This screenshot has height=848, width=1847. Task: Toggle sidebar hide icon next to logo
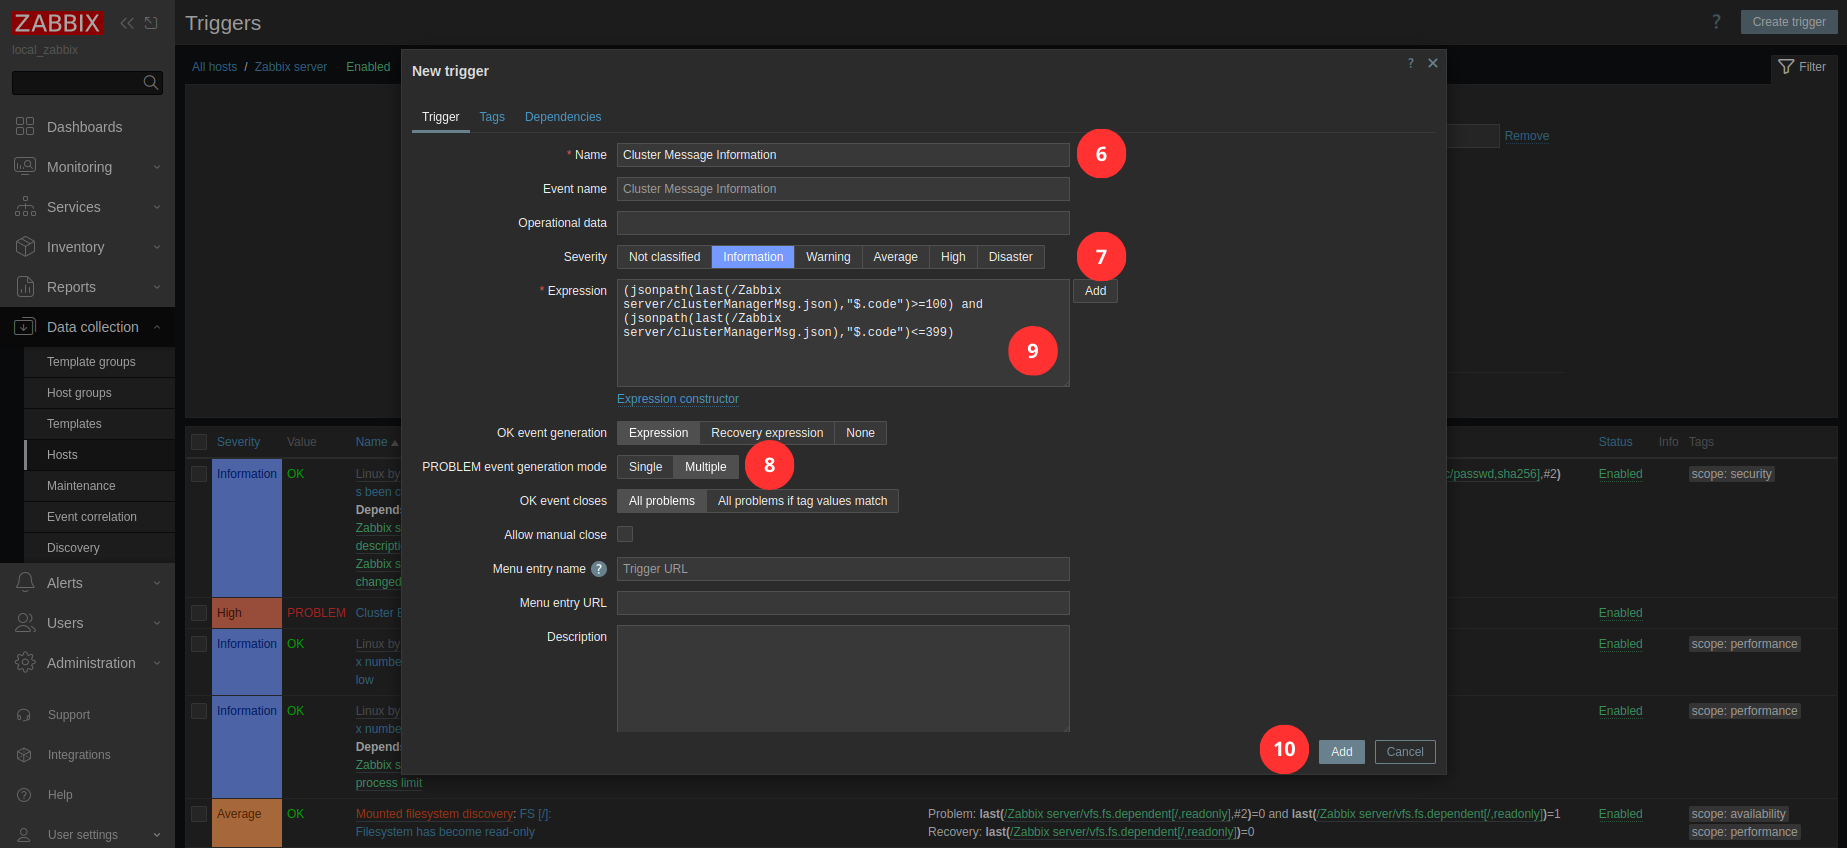(151, 23)
